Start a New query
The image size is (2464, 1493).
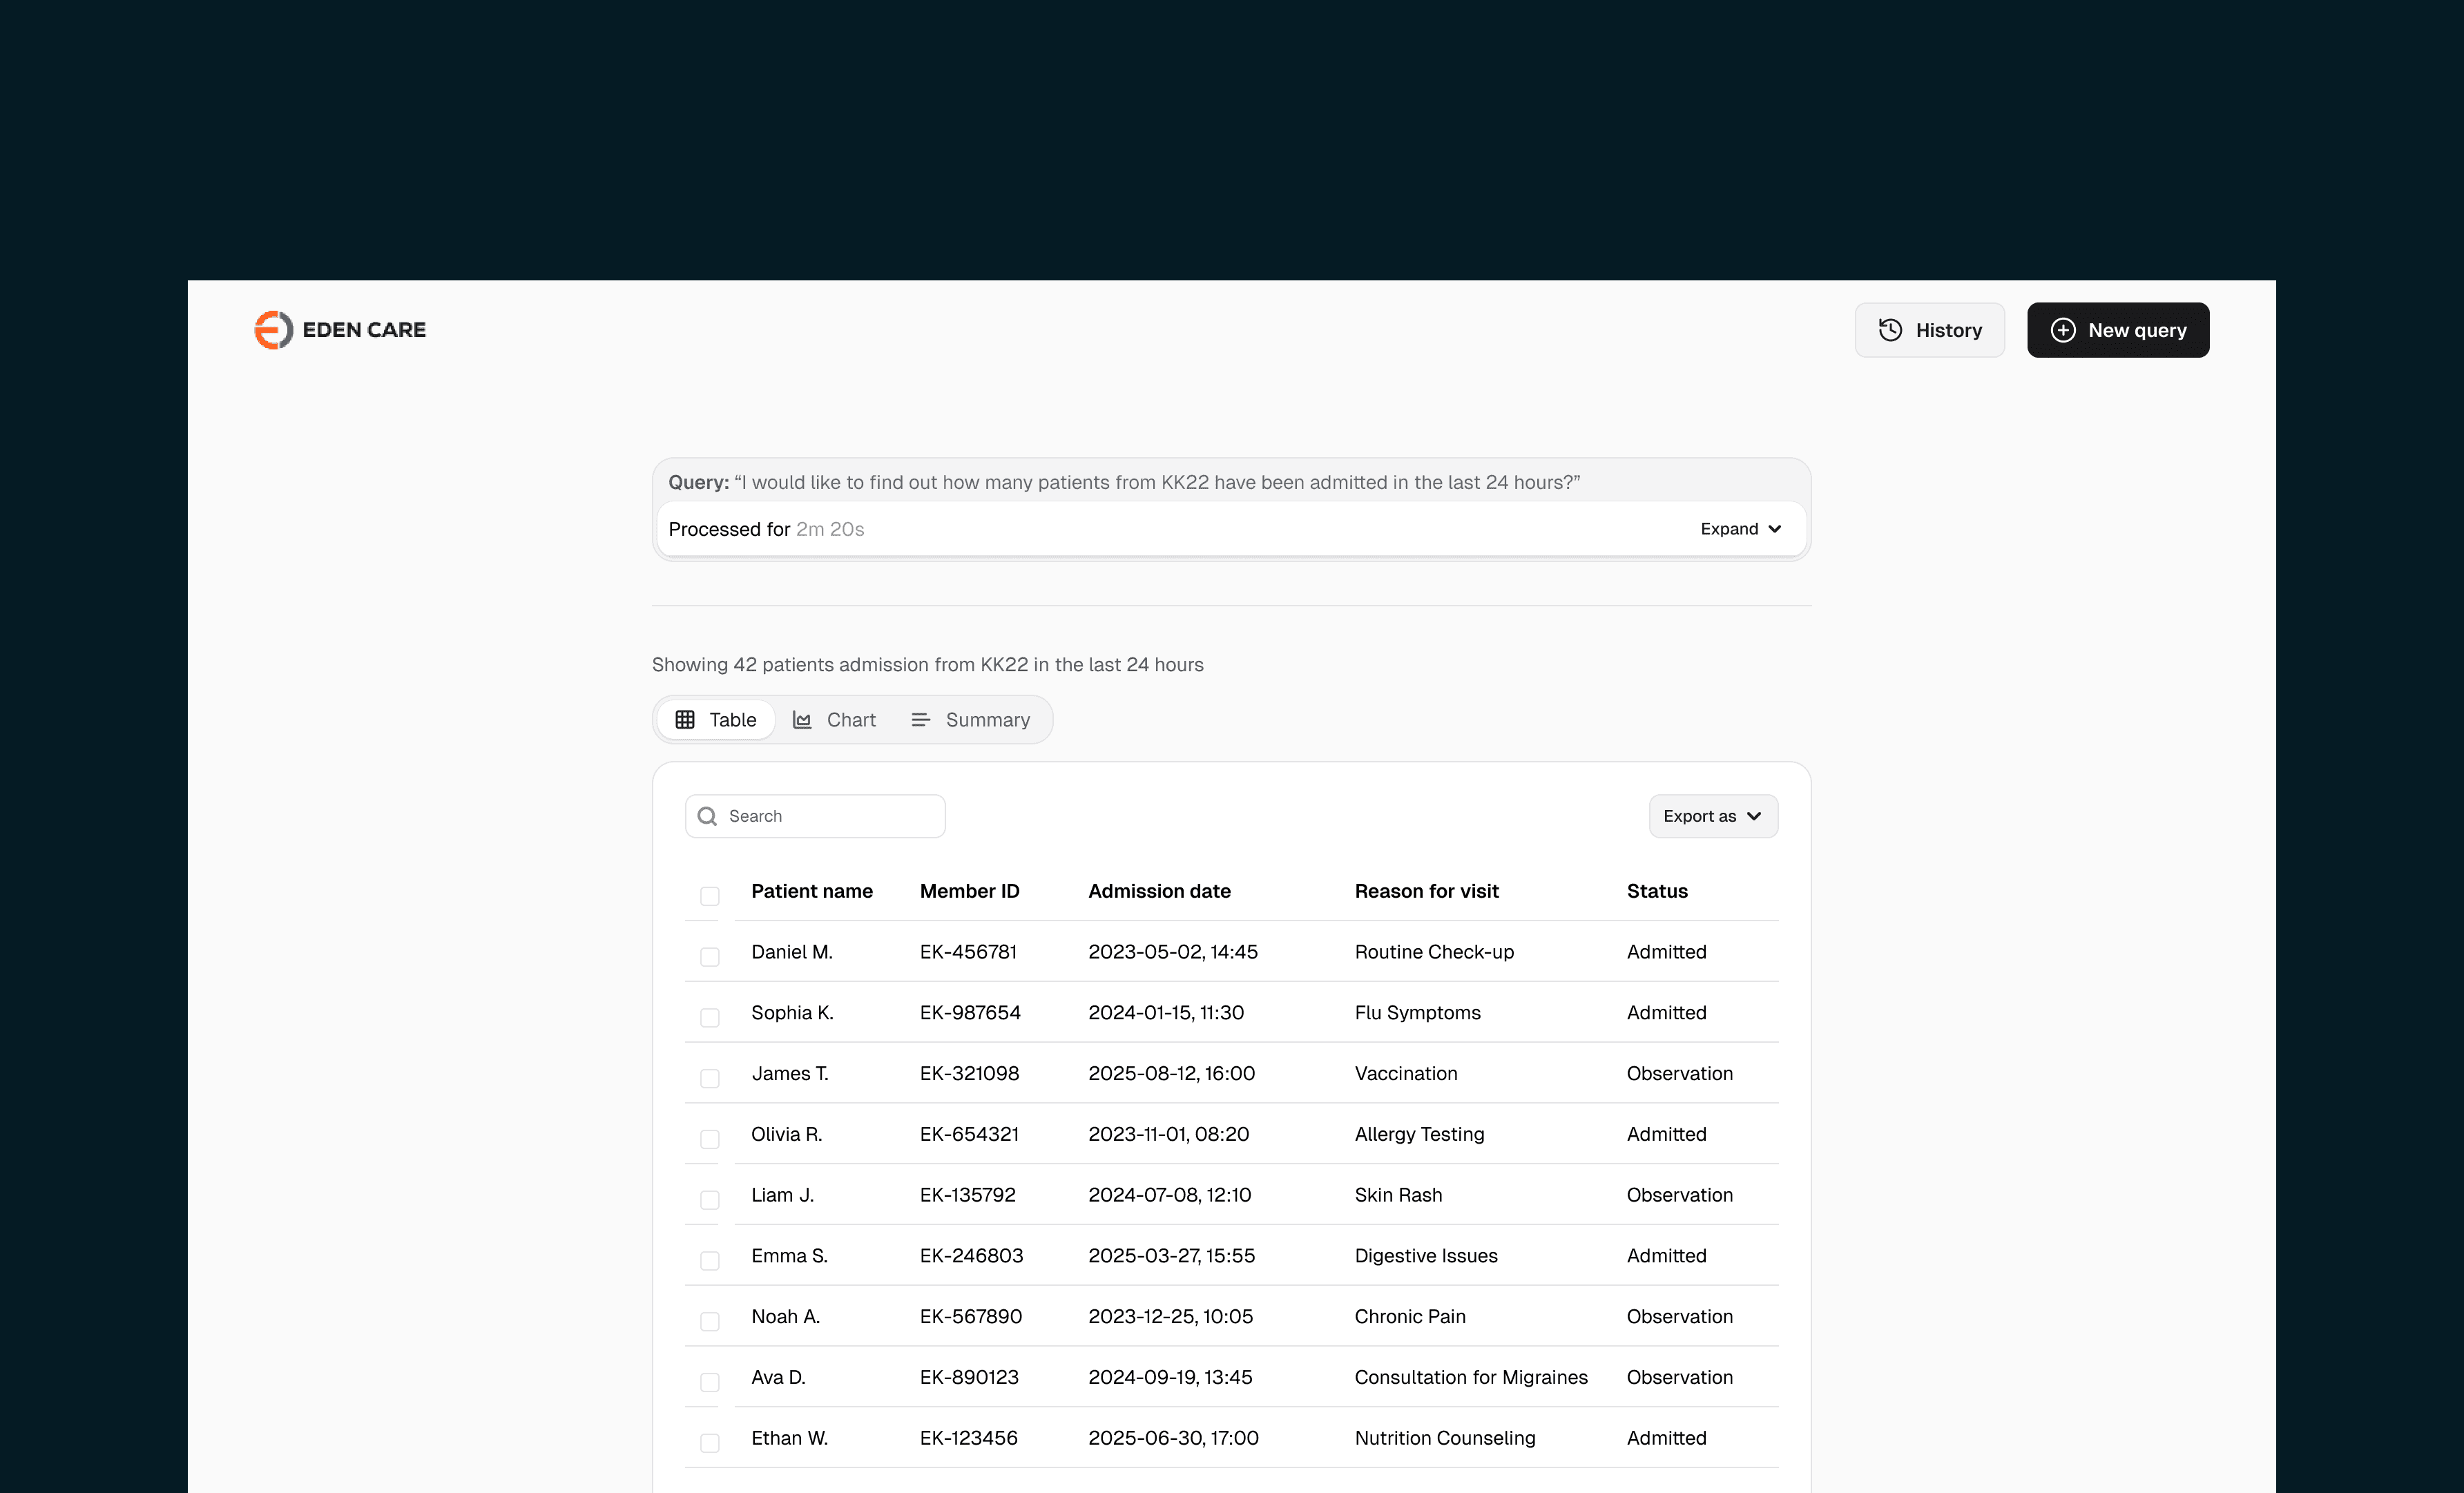2117,330
